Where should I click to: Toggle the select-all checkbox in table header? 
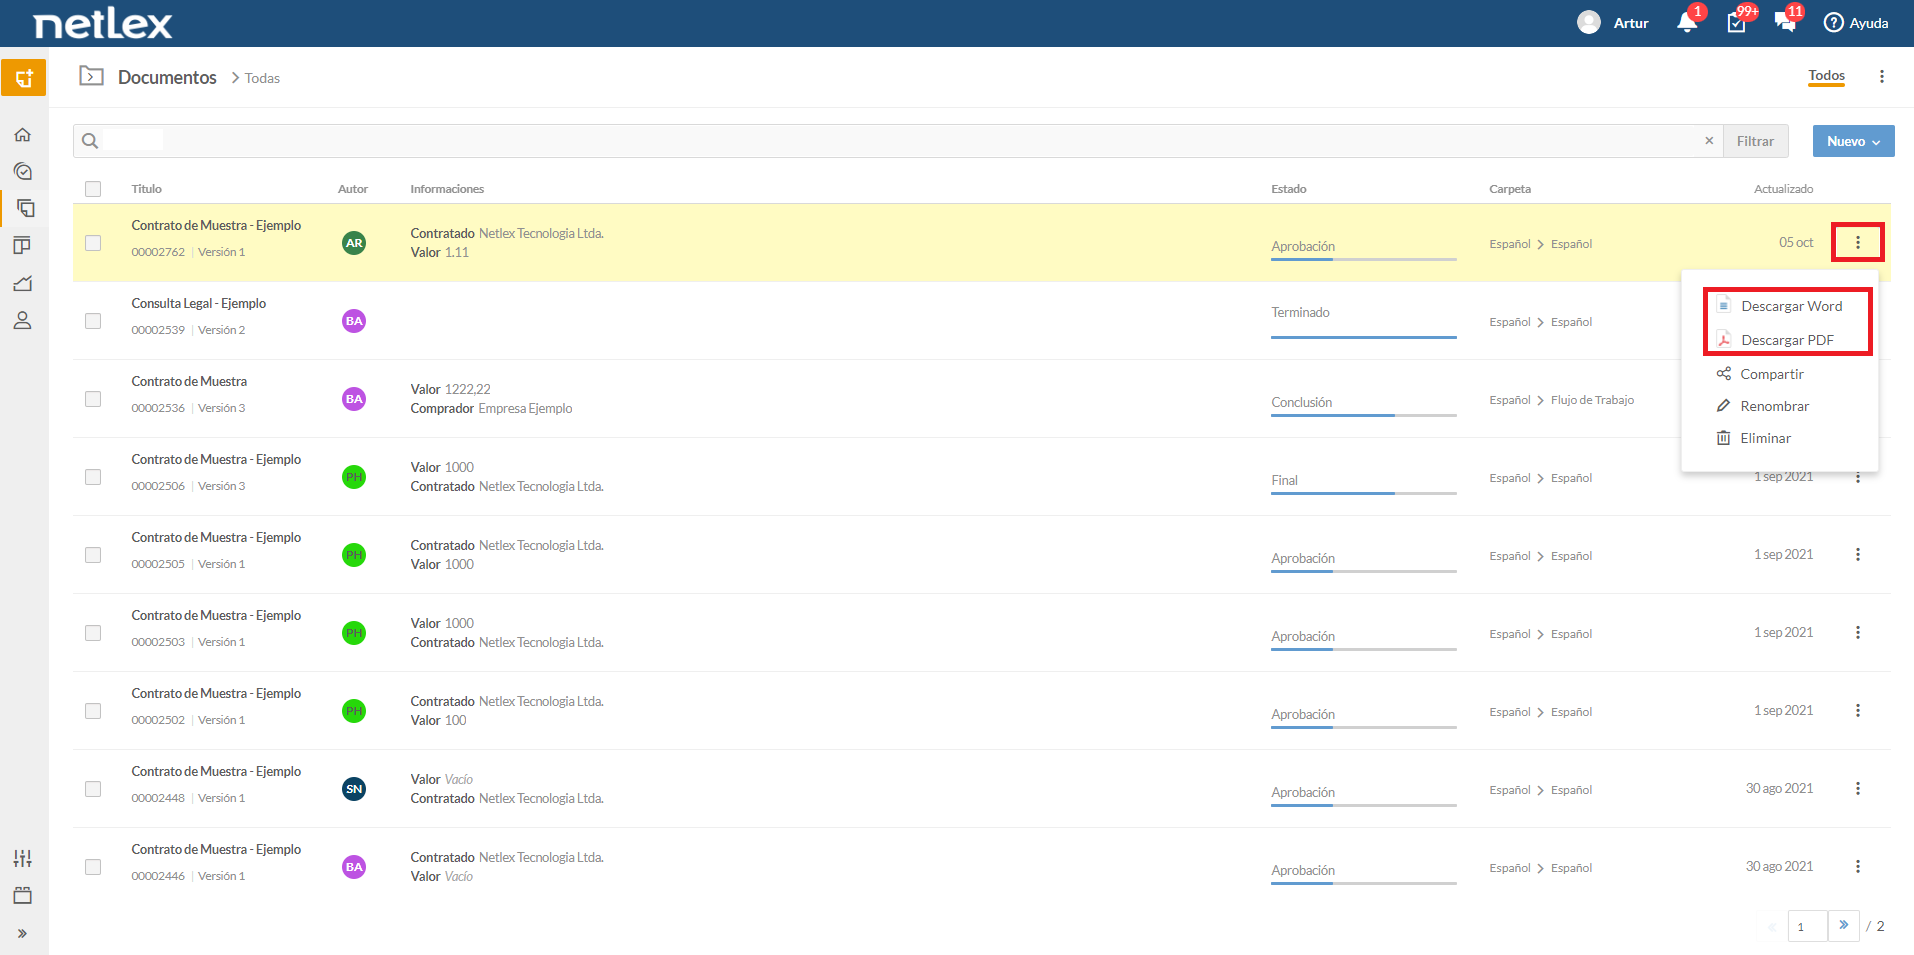[93, 189]
